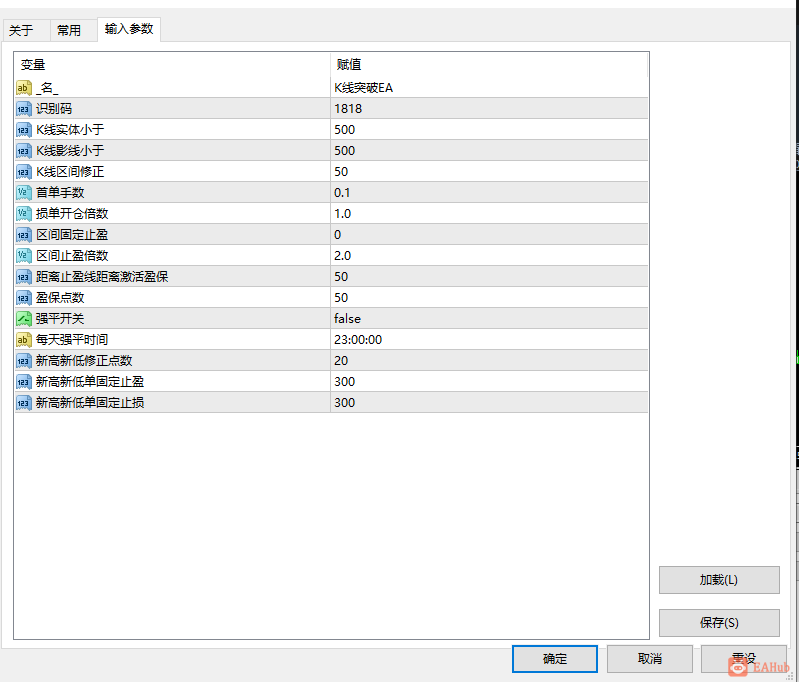Image resolution: width=799 pixels, height=682 pixels.
Task: Click the icon beside 距离止盈线距离激活盈保
Action: pyautogui.click(x=23, y=277)
